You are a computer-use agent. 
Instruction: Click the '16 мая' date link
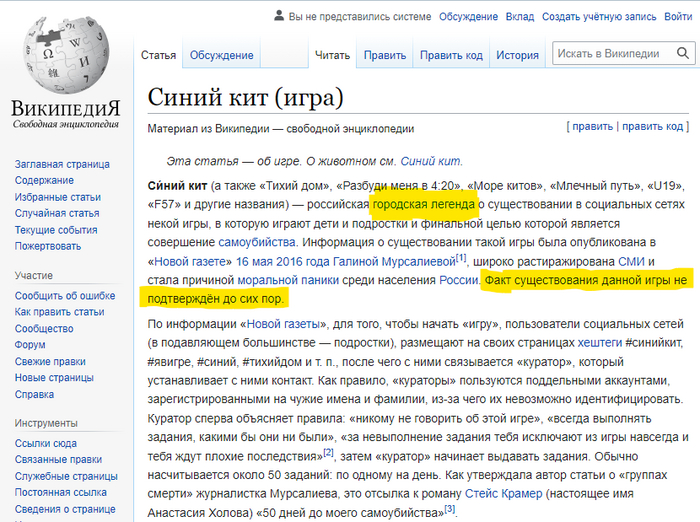coord(254,261)
